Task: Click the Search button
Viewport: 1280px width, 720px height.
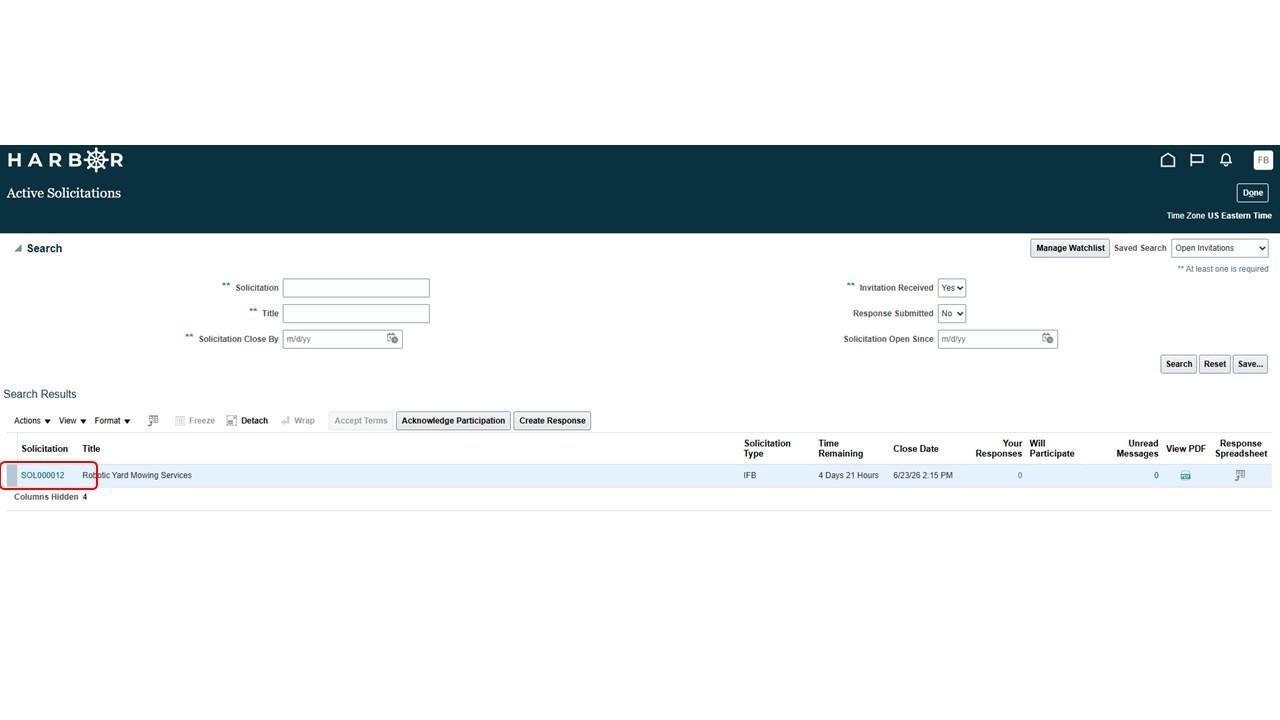Action: click(x=1179, y=364)
